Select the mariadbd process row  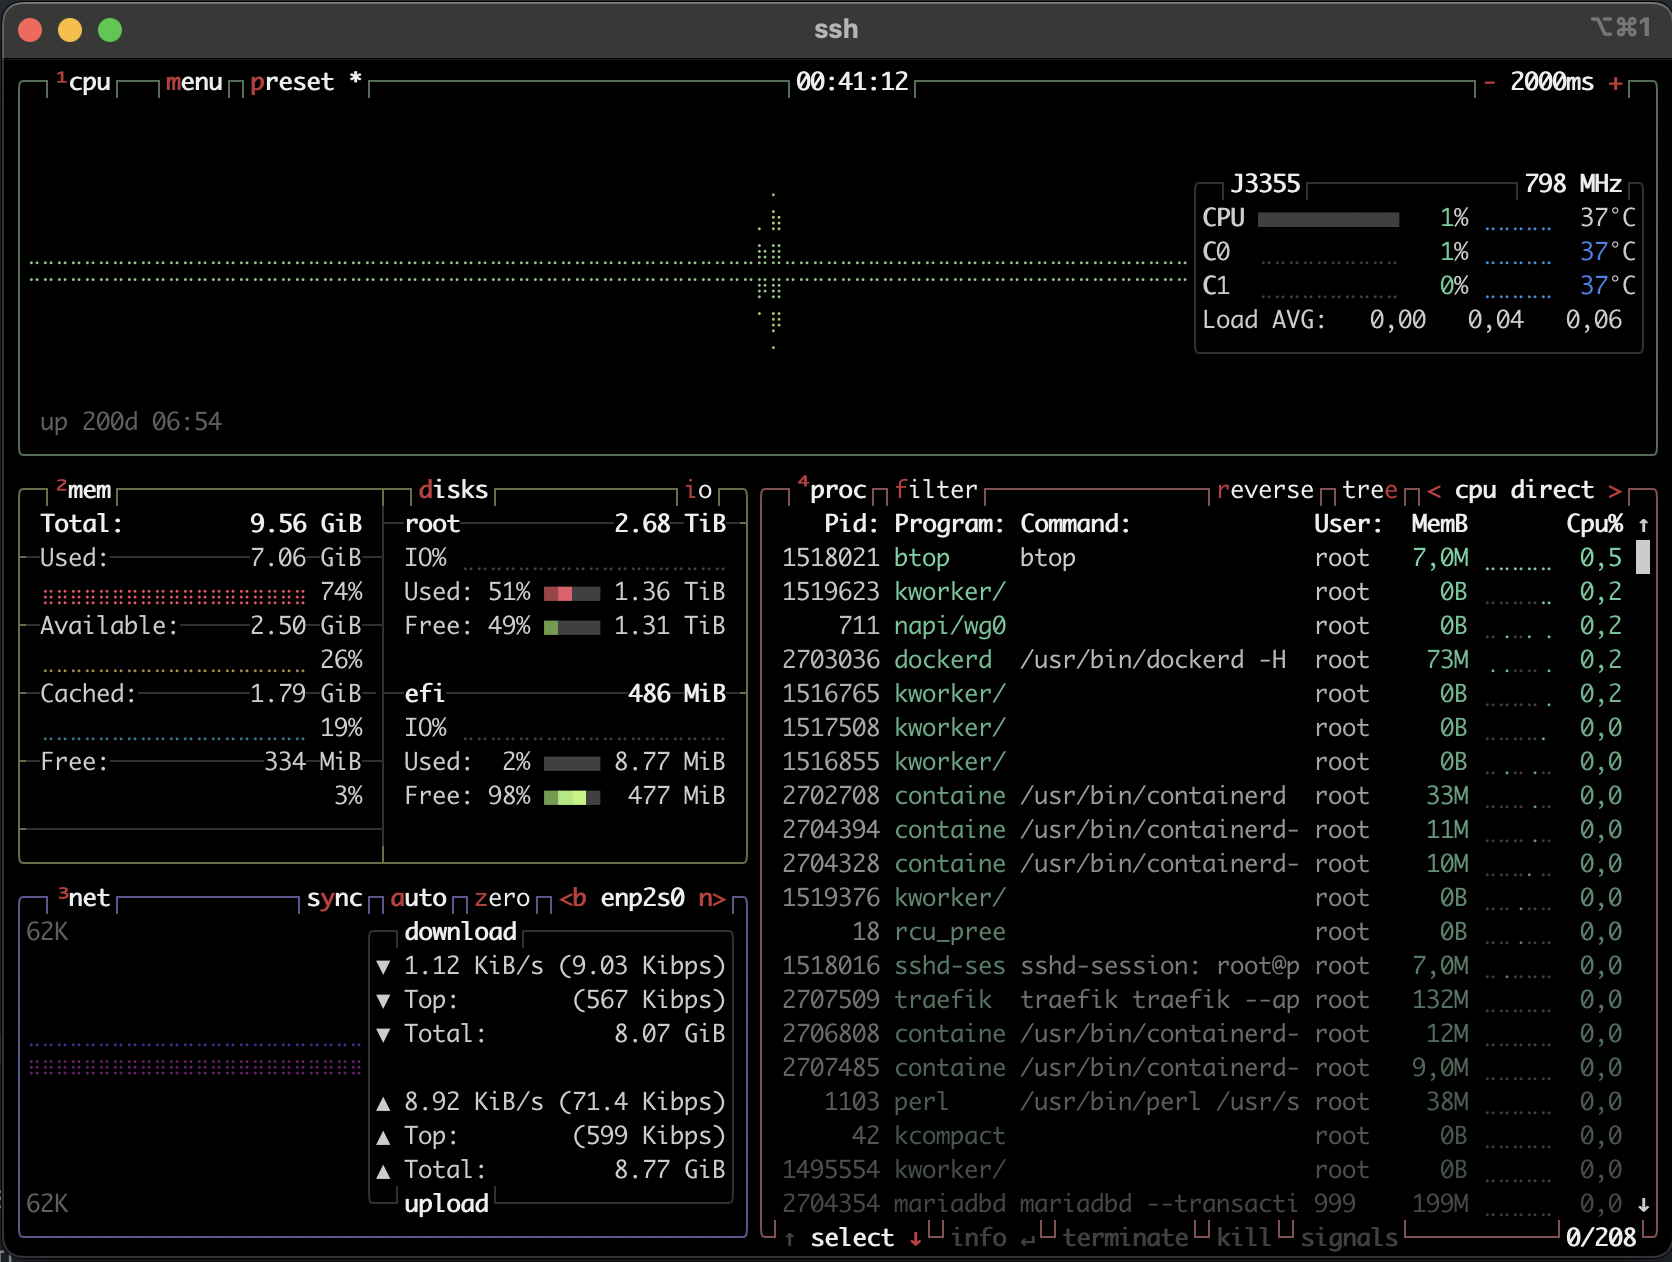1203,1204
